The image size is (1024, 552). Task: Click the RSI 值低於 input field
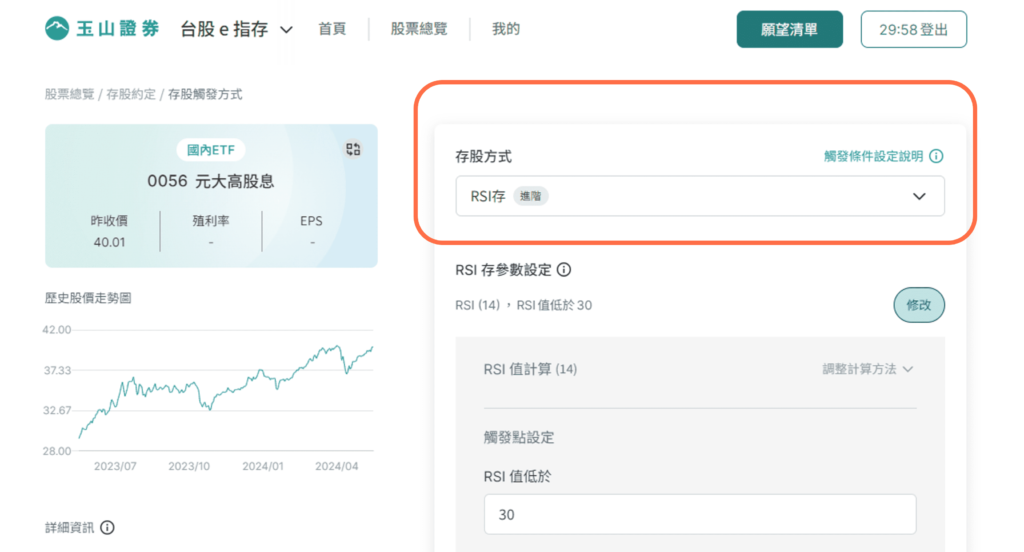point(699,514)
